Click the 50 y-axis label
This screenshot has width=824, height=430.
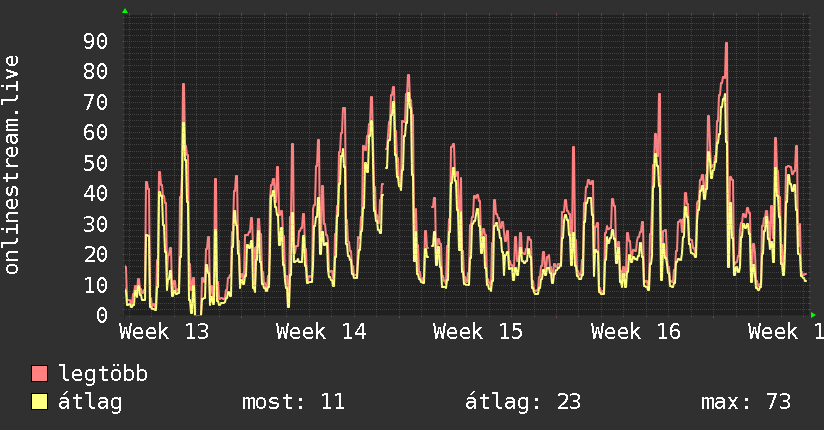[x=96, y=163]
